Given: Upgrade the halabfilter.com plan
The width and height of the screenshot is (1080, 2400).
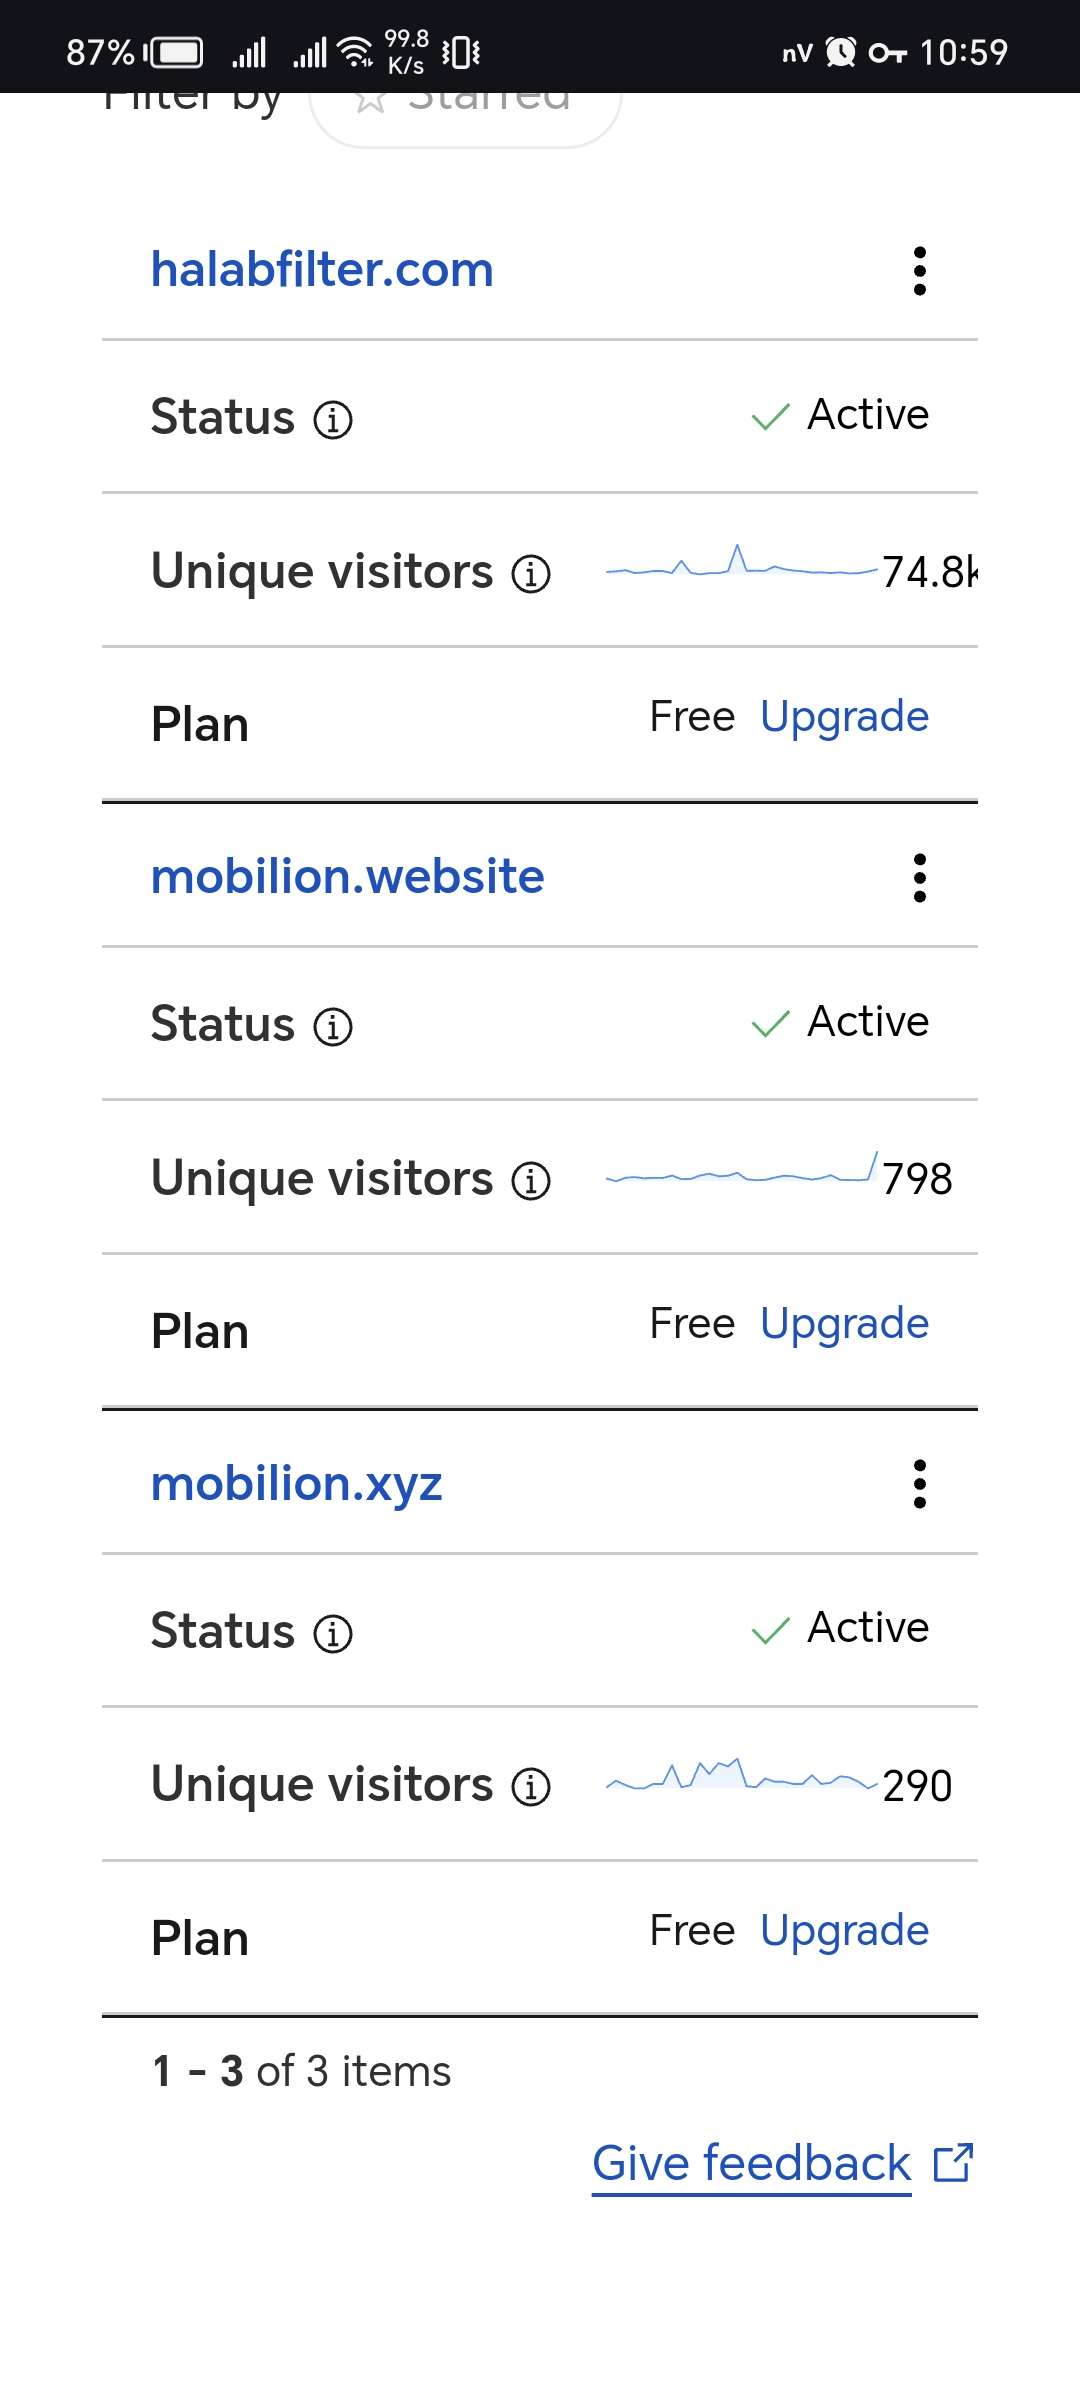Looking at the screenshot, I should pos(844,716).
